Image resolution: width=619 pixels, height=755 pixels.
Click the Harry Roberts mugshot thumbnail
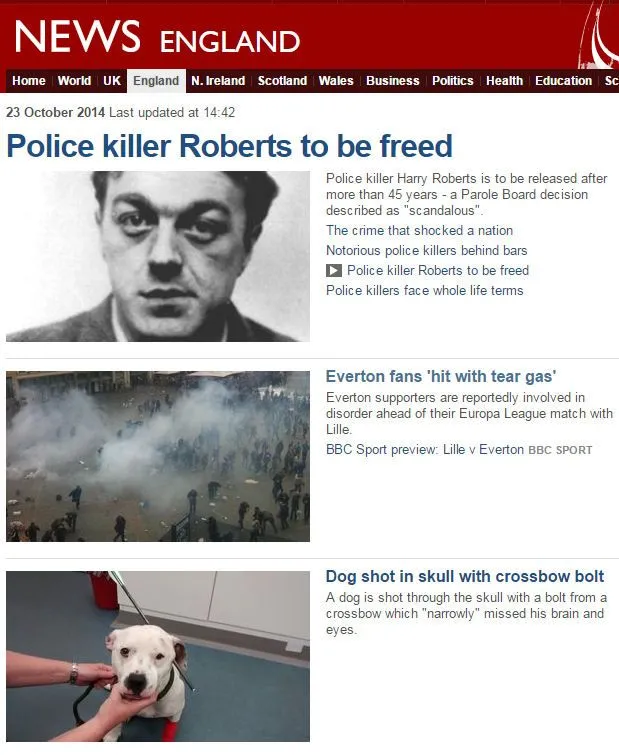point(158,256)
